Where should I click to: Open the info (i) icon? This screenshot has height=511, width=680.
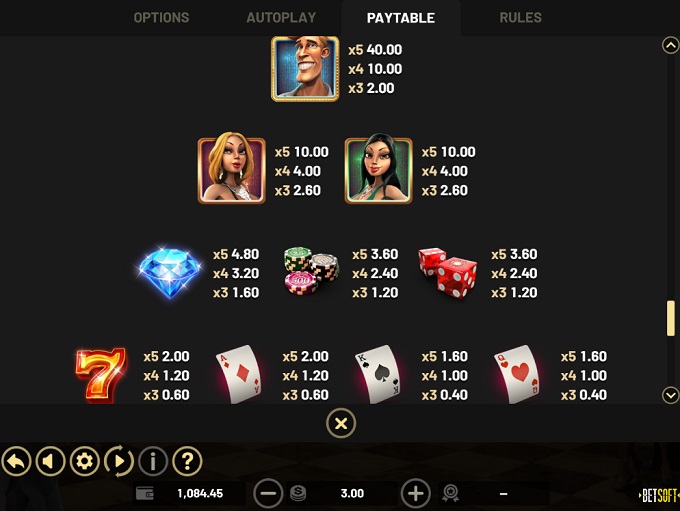tap(153, 461)
